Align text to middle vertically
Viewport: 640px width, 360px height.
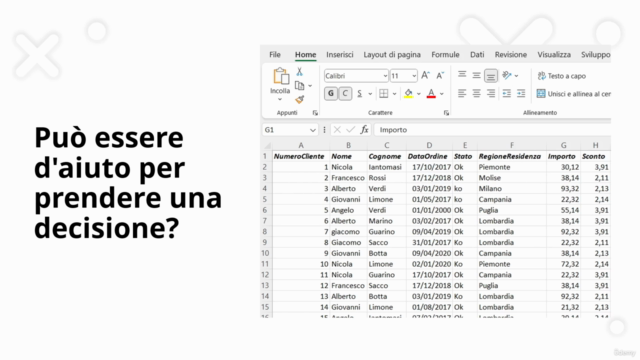pos(476,76)
